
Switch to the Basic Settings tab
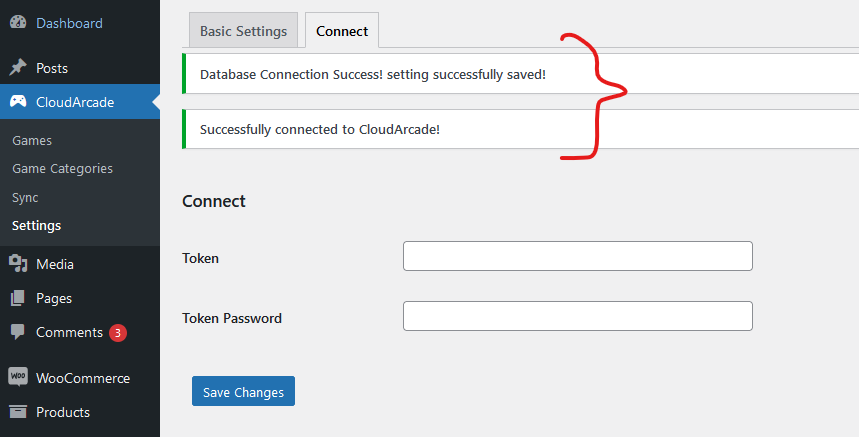(x=243, y=31)
